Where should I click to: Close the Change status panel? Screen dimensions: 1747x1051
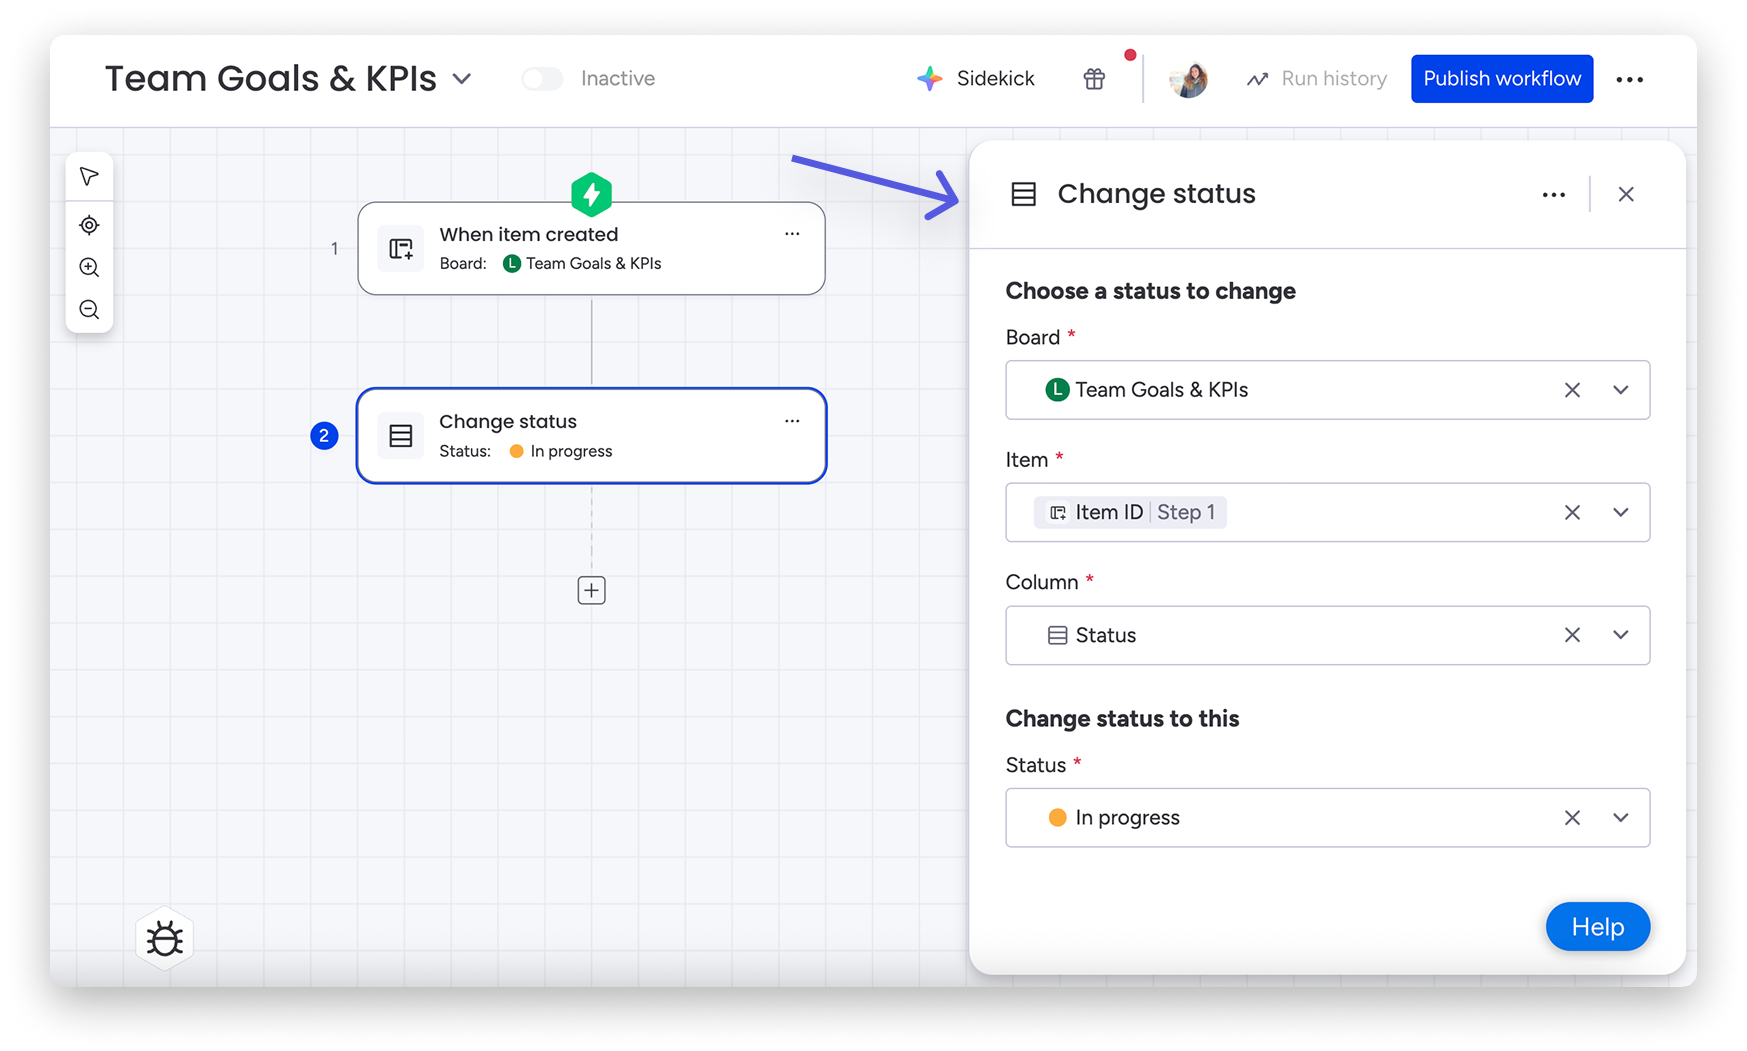[x=1626, y=194]
